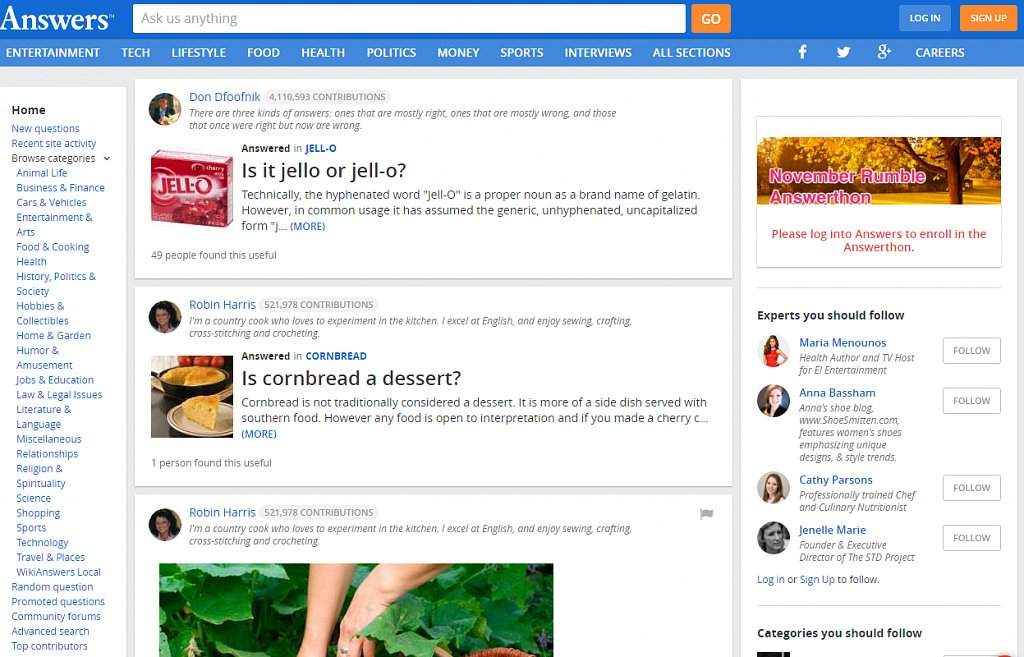This screenshot has width=1024, height=657.
Task: Click the orange GO button
Action: click(711, 18)
